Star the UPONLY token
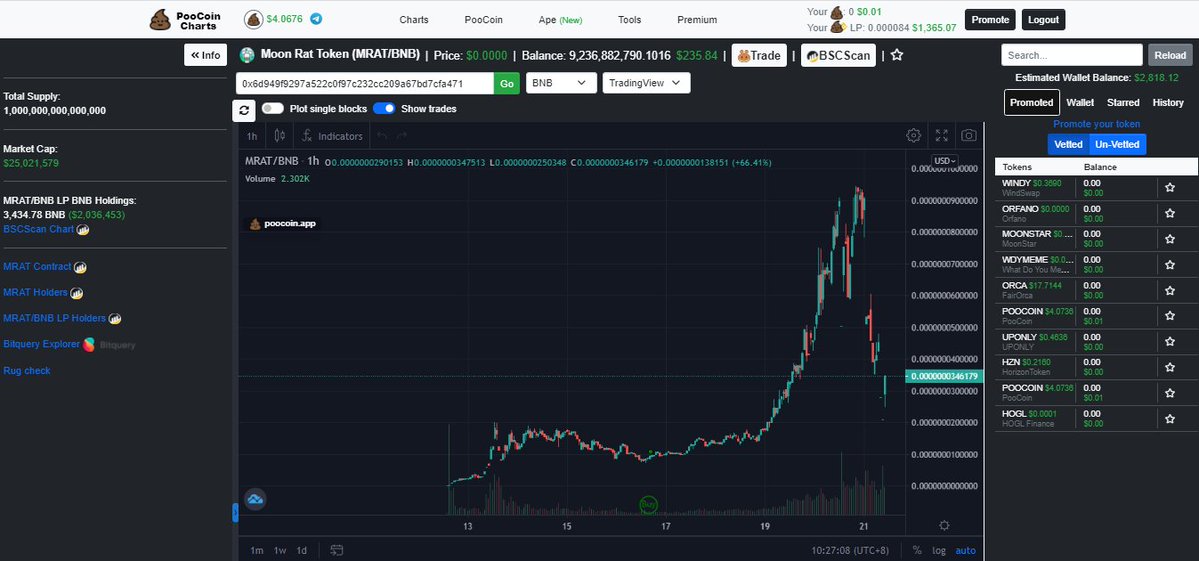 tap(1170, 342)
